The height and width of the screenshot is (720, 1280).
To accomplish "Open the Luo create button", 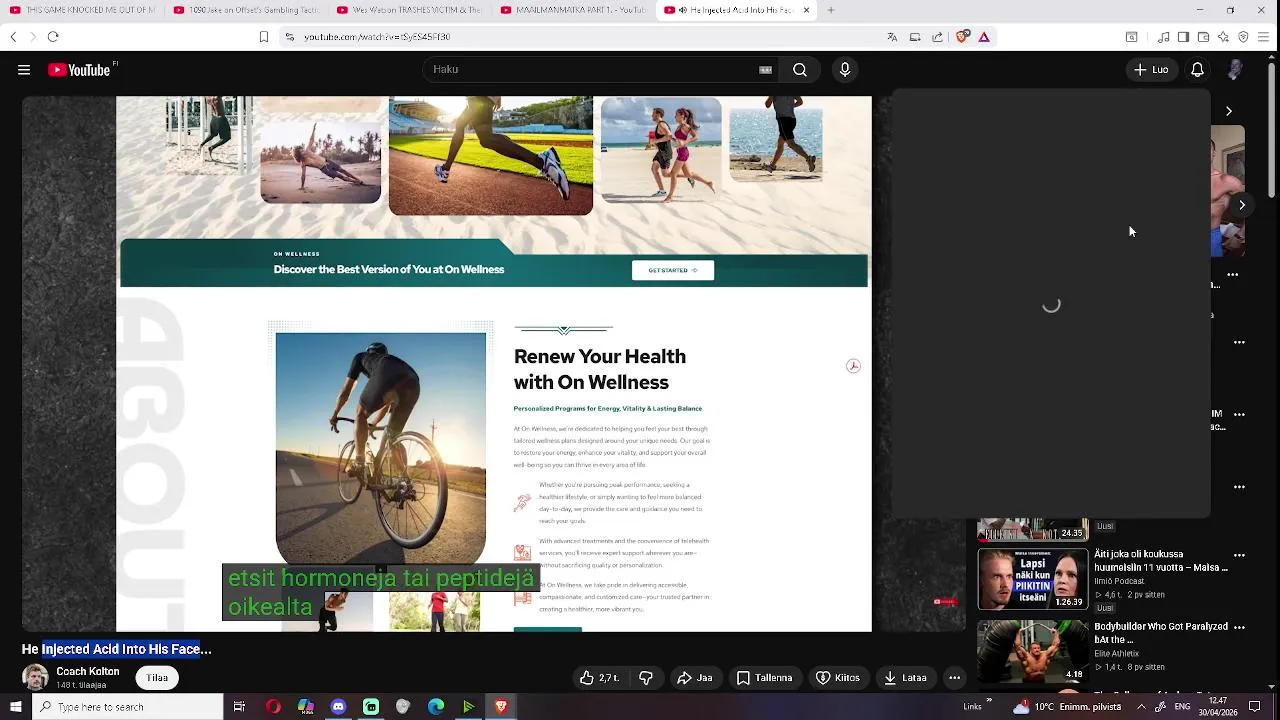I will pyautogui.click(x=1150, y=70).
